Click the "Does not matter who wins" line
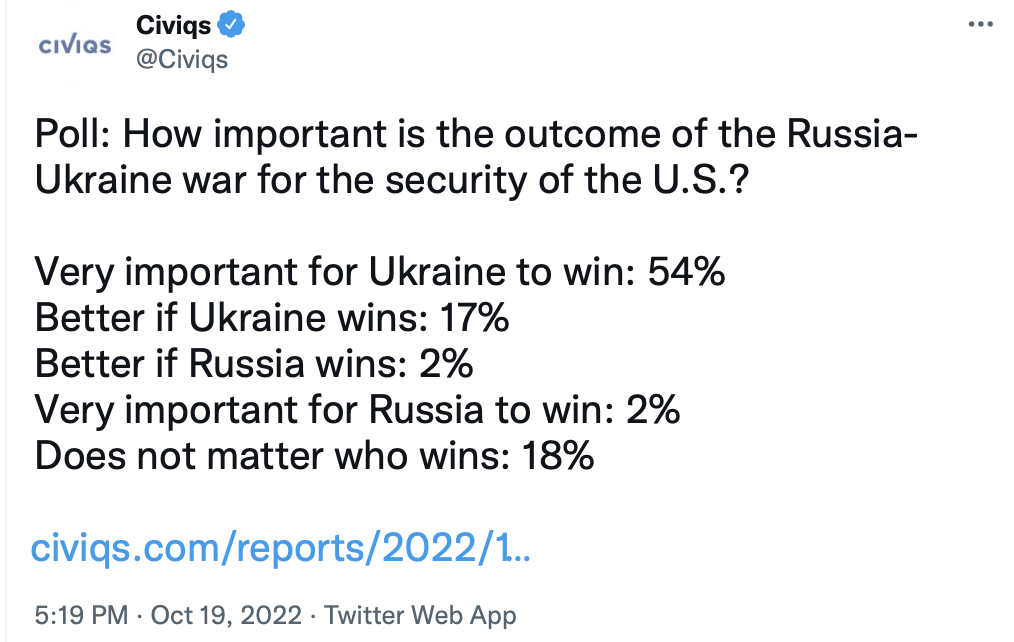 275,457
